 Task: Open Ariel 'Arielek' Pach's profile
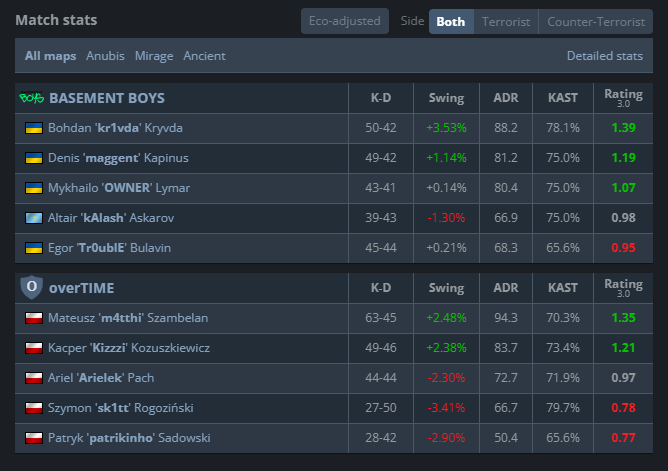[x=101, y=378]
